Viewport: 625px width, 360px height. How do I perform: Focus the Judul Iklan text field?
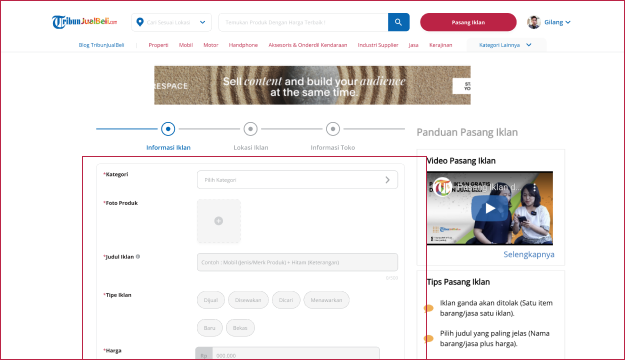coord(297,262)
